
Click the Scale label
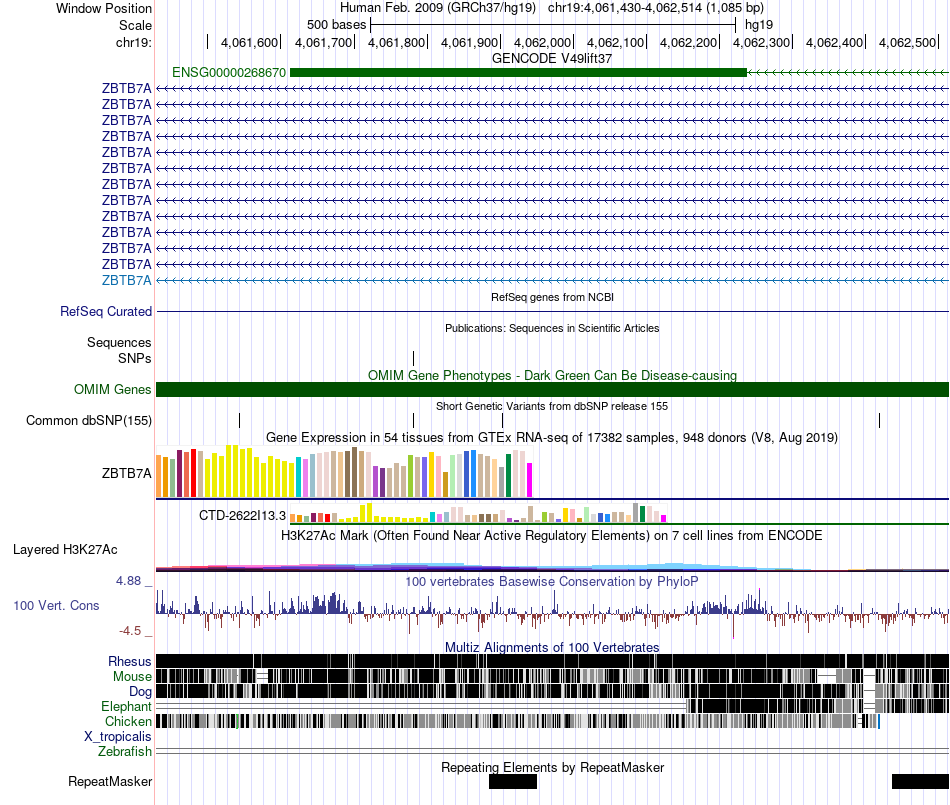135,25
